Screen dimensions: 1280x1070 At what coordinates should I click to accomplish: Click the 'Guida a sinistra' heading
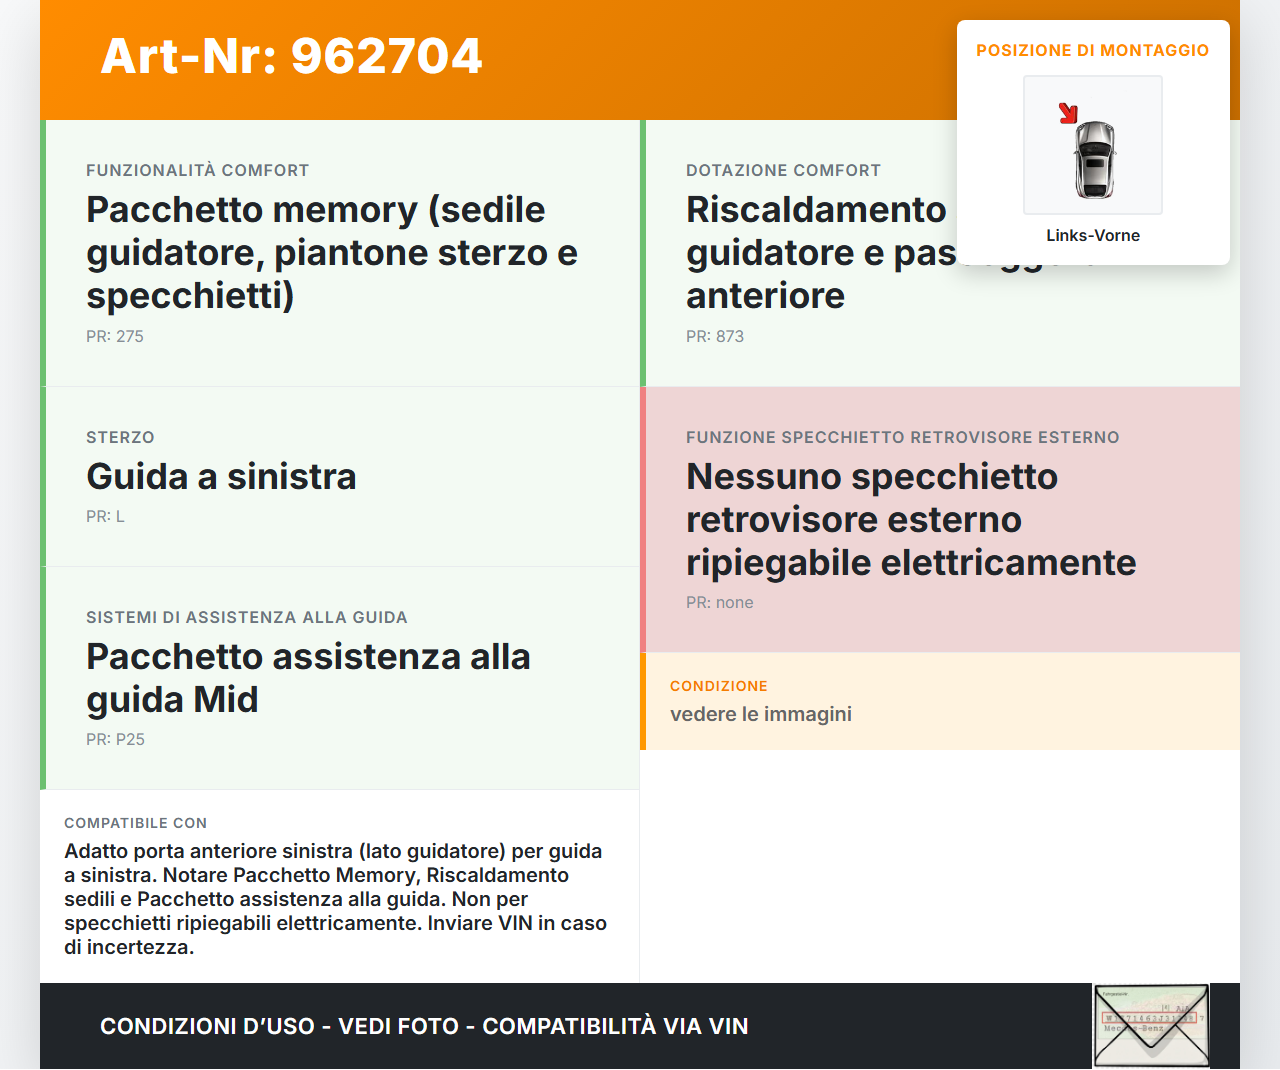221,476
